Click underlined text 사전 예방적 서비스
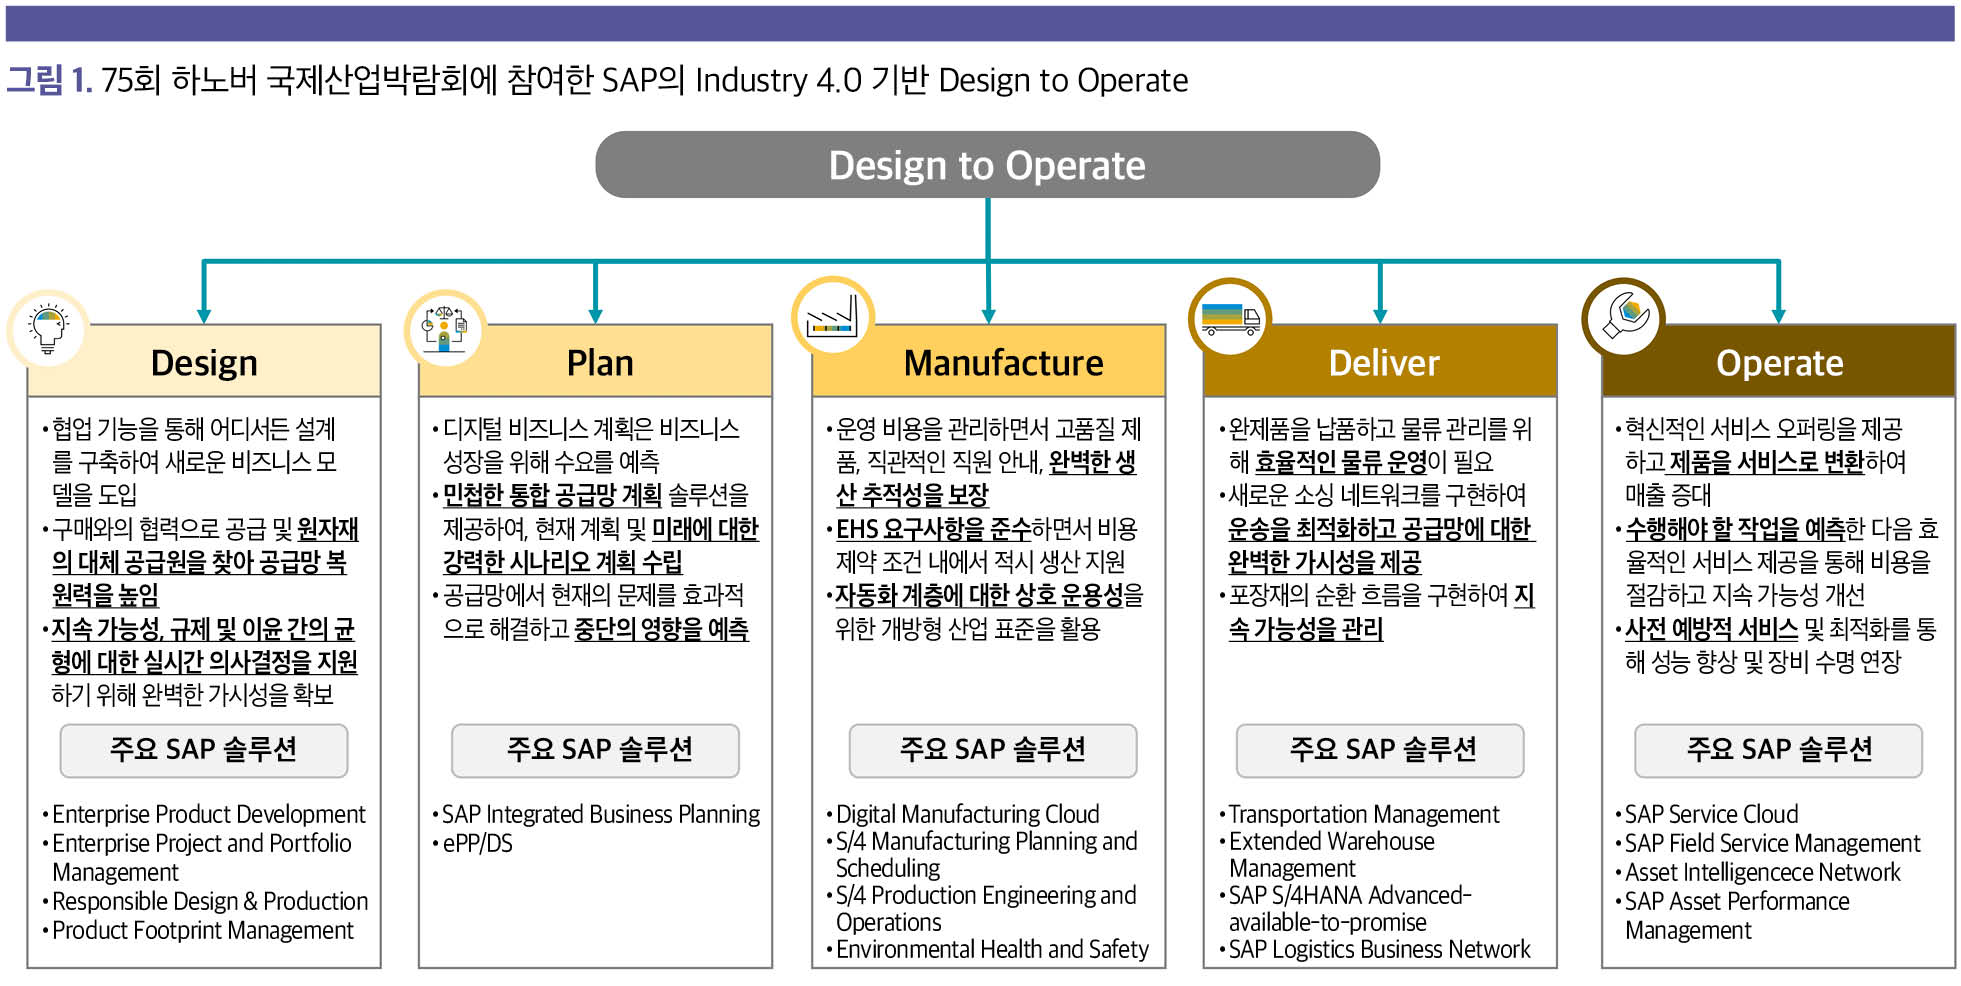1961x986 pixels. (1711, 628)
